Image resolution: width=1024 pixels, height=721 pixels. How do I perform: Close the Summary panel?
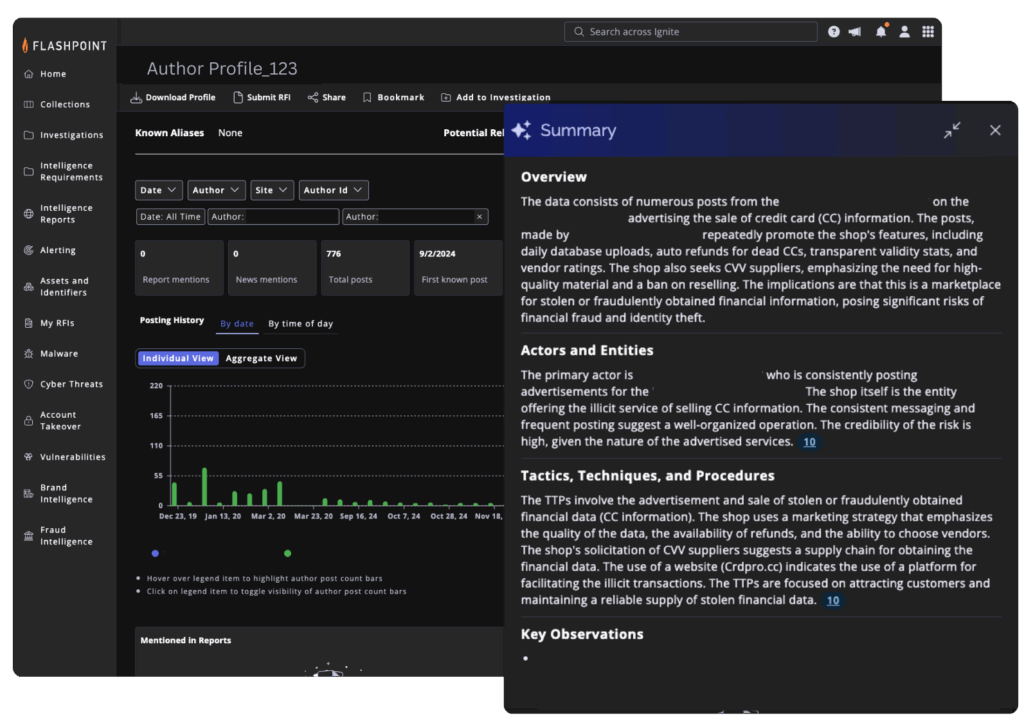[995, 130]
